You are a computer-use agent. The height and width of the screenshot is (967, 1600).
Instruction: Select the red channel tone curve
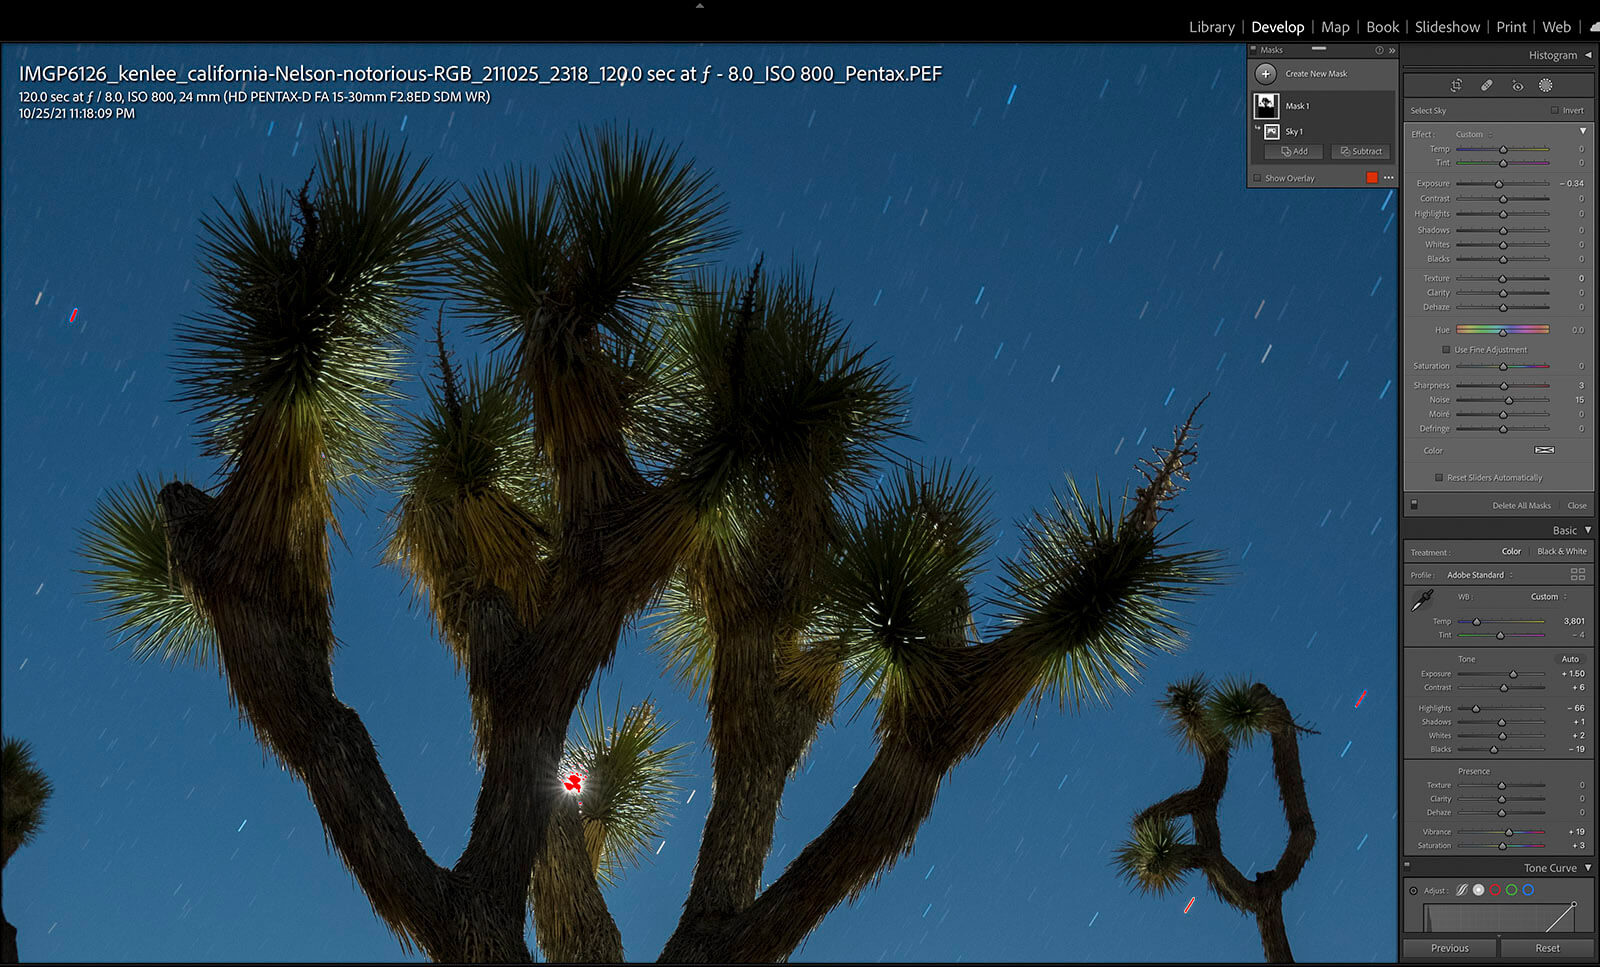click(1495, 890)
